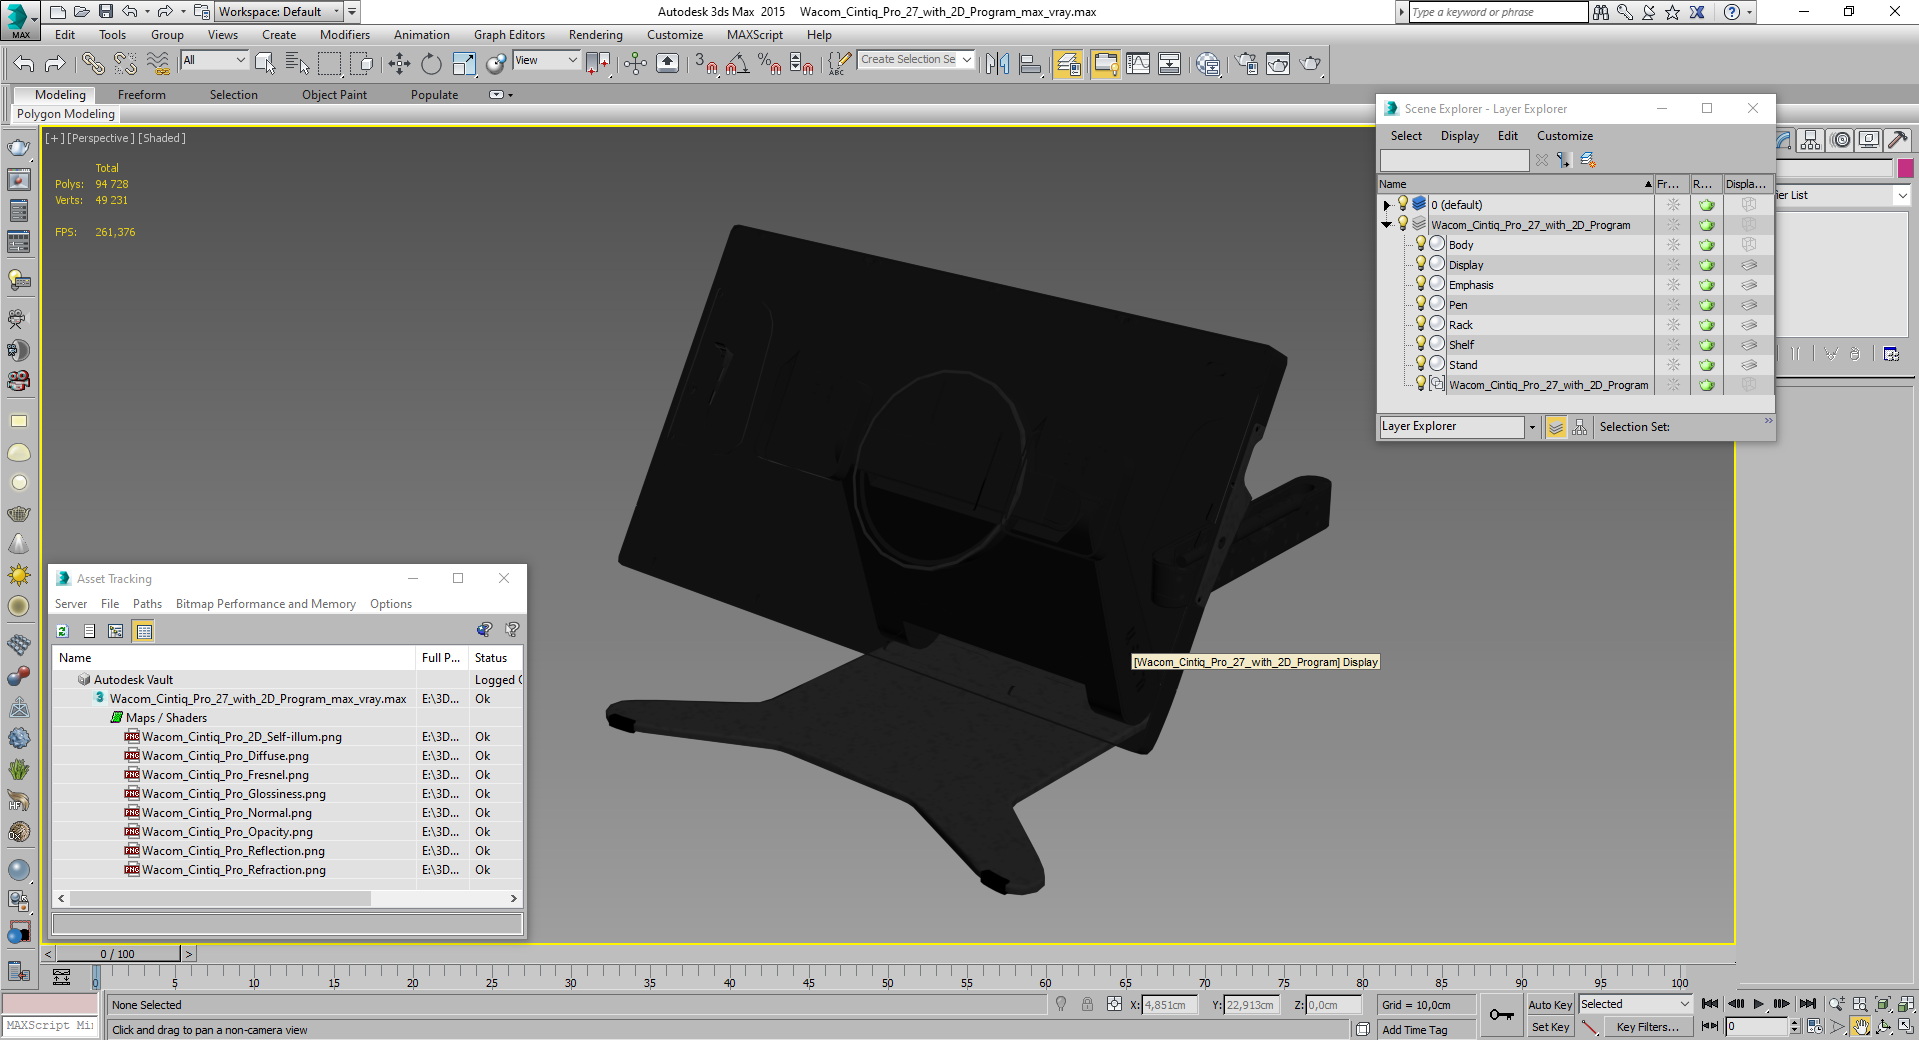Click the object color swatch in command panel
Screen dimensions: 1919x1040
1905,169
